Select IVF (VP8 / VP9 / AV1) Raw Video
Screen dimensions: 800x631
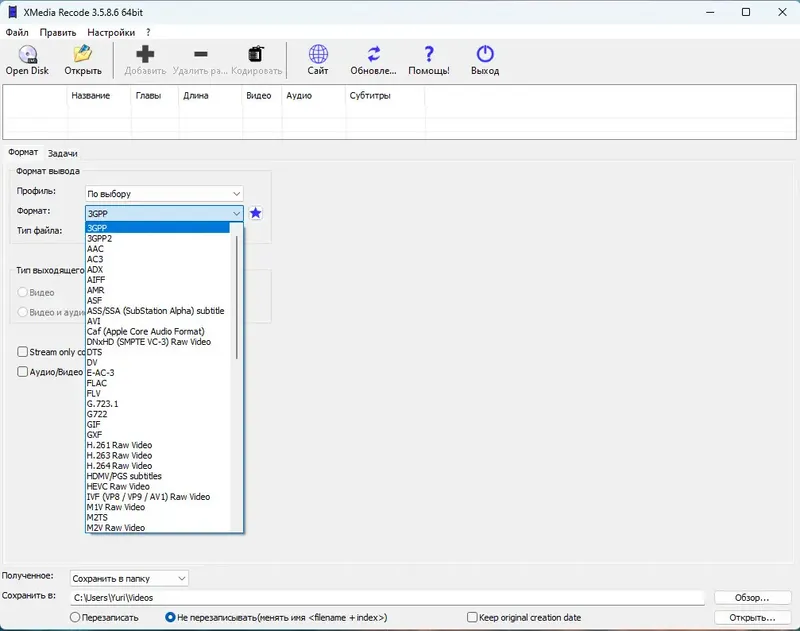click(x=158, y=496)
